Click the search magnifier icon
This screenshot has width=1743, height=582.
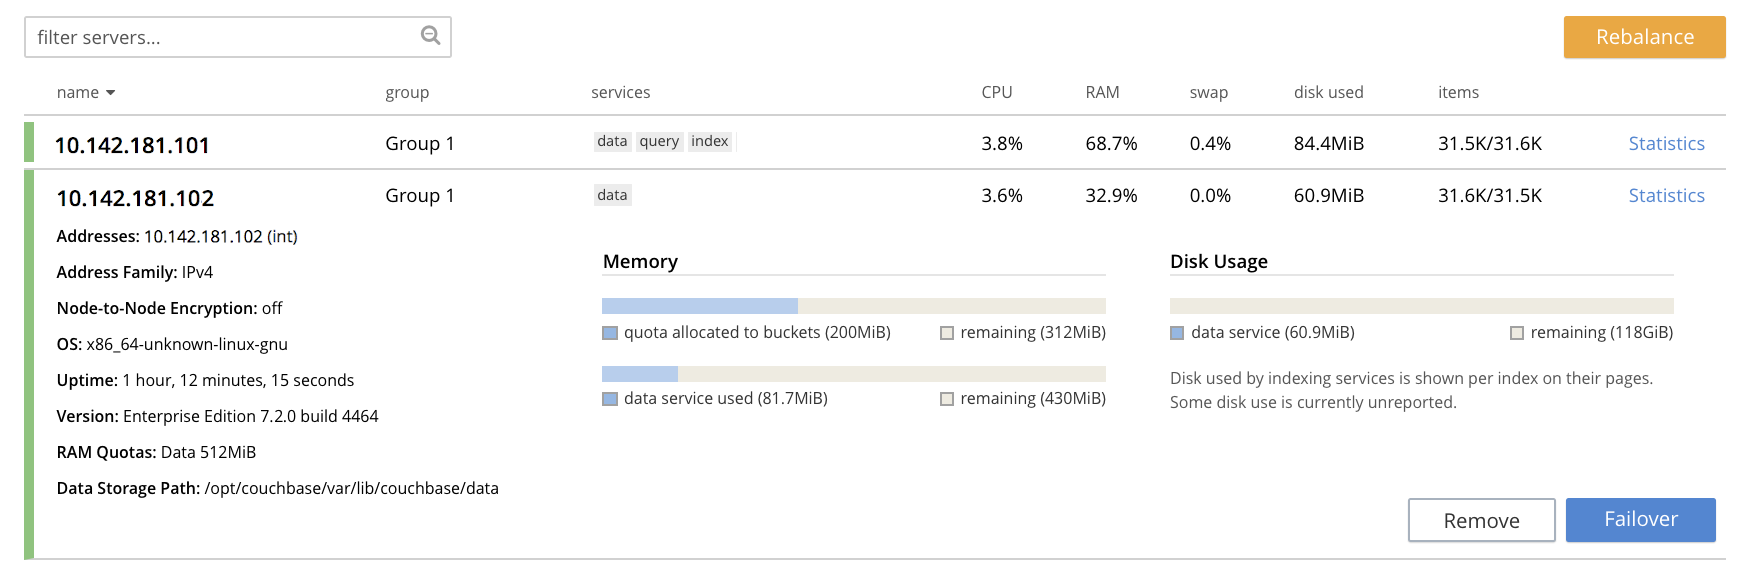pos(430,36)
